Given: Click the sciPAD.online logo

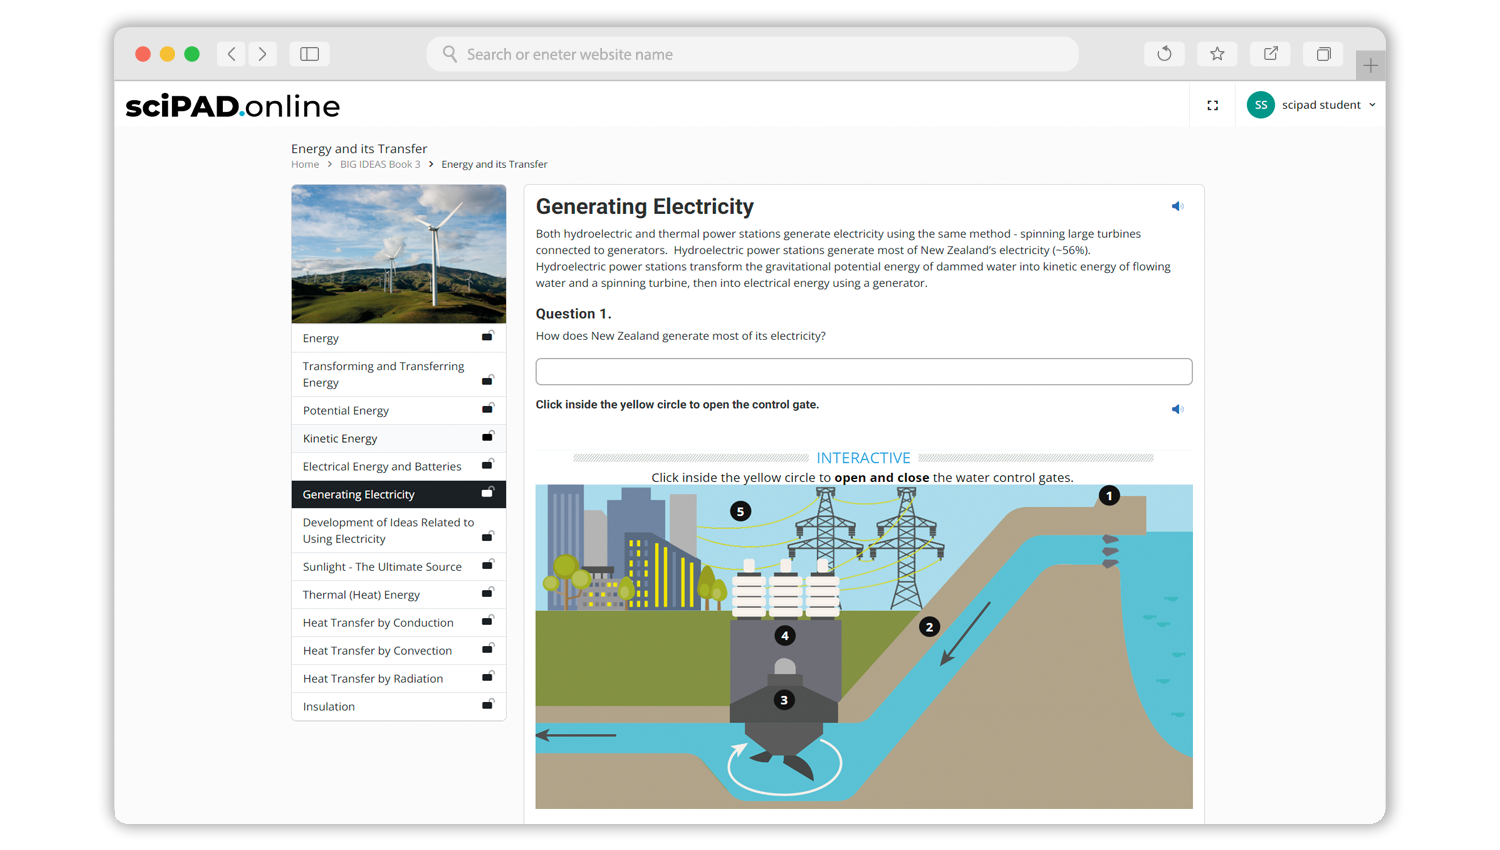Looking at the screenshot, I should tap(232, 105).
